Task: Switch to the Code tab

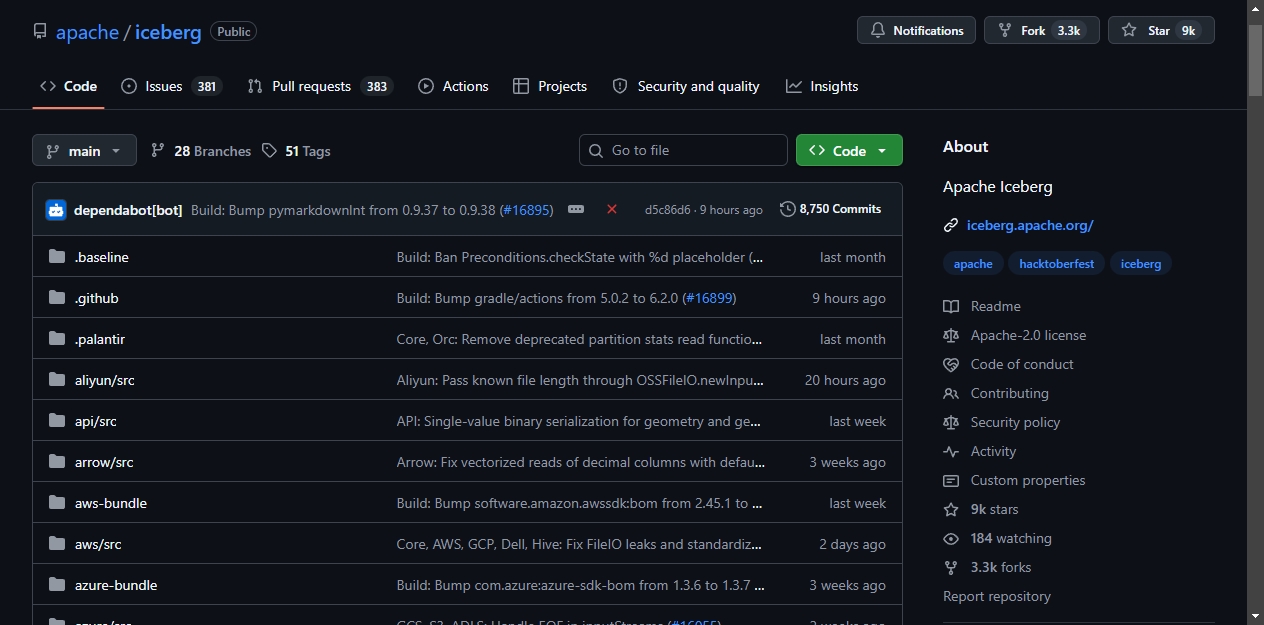Action: pos(68,86)
